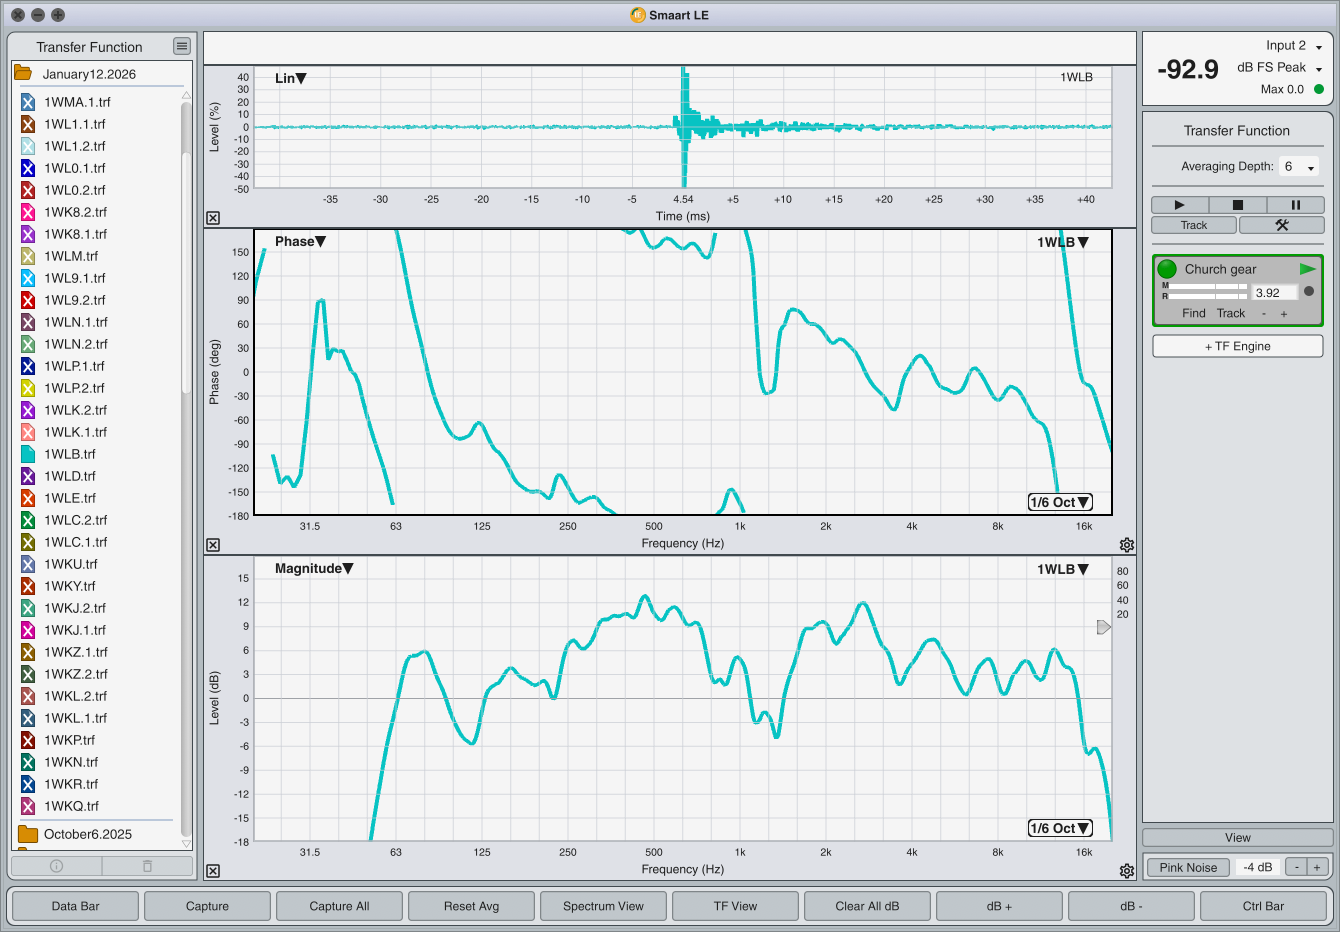Select the 1WLP.2.trf trace icon
The image size is (1340, 932).
[28, 388]
